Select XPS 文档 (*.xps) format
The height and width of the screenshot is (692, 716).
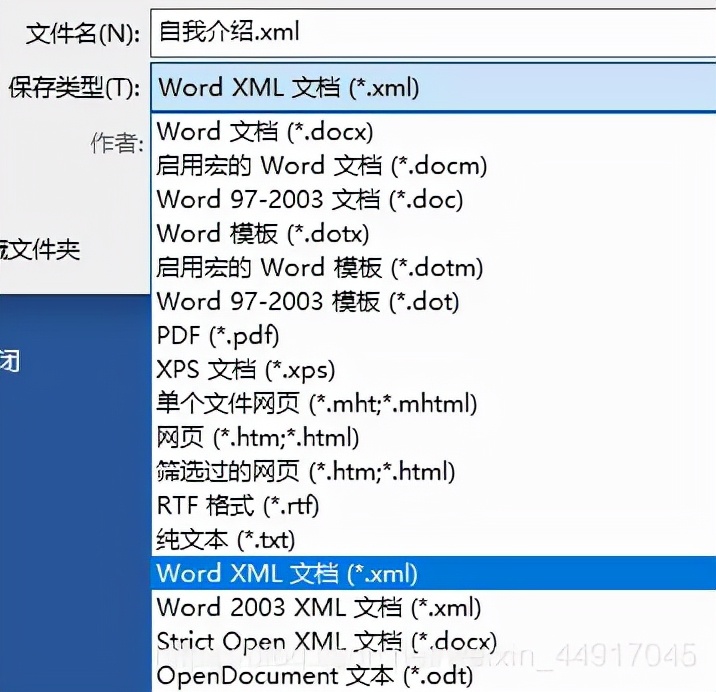(x=434, y=370)
